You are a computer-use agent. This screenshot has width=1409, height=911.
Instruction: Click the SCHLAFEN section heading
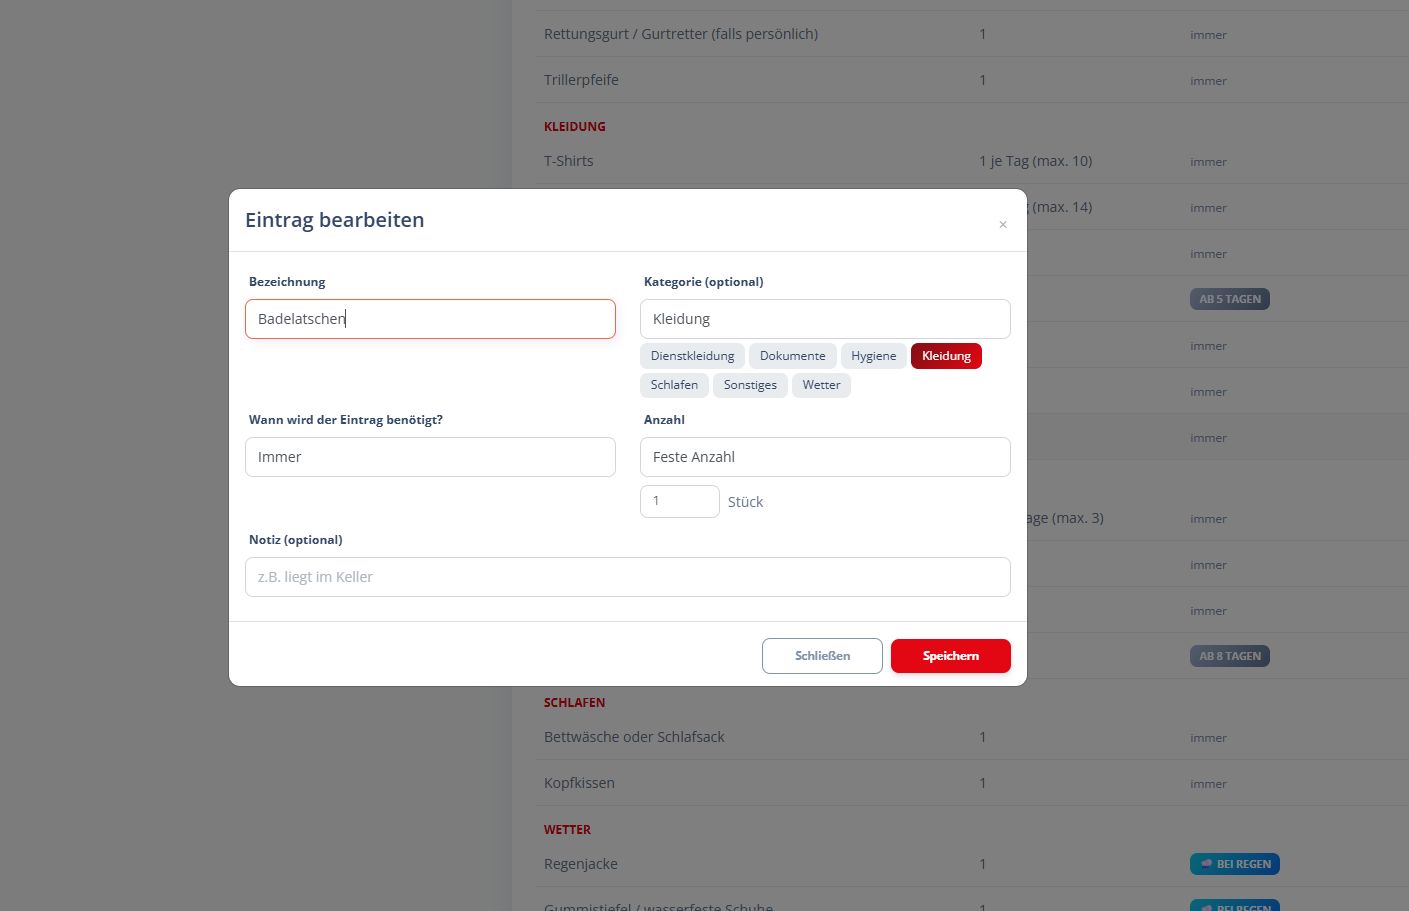click(574, 703)
